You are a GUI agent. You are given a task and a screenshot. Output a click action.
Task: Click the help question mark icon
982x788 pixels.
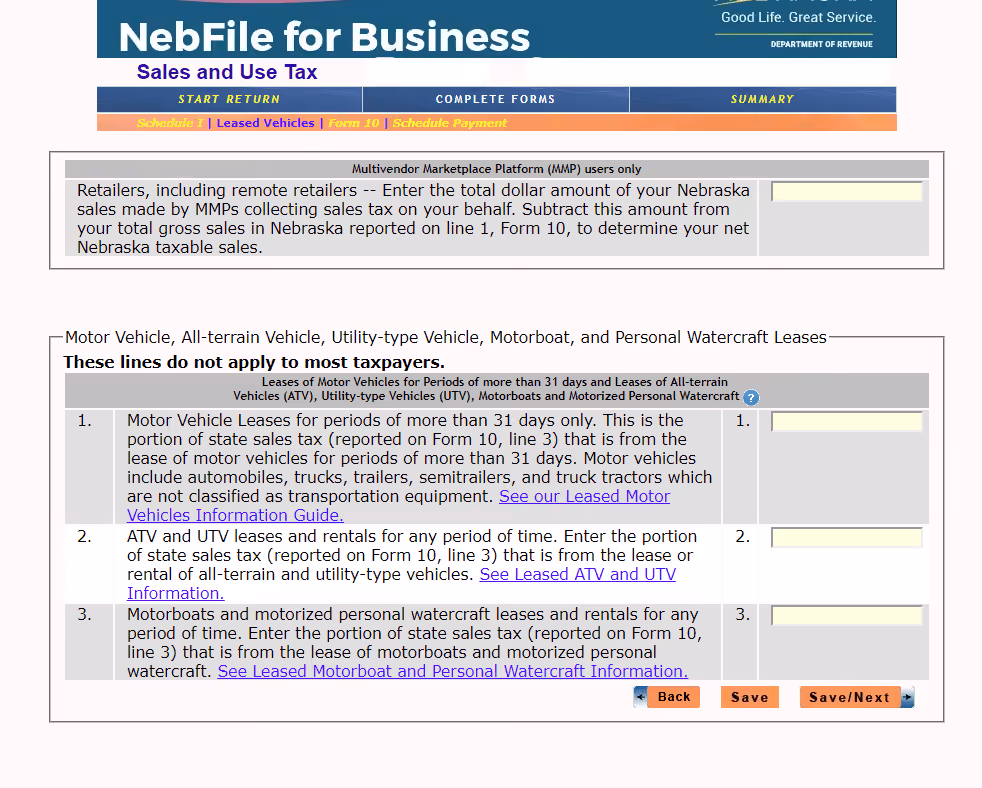click(x=750, y=397)
